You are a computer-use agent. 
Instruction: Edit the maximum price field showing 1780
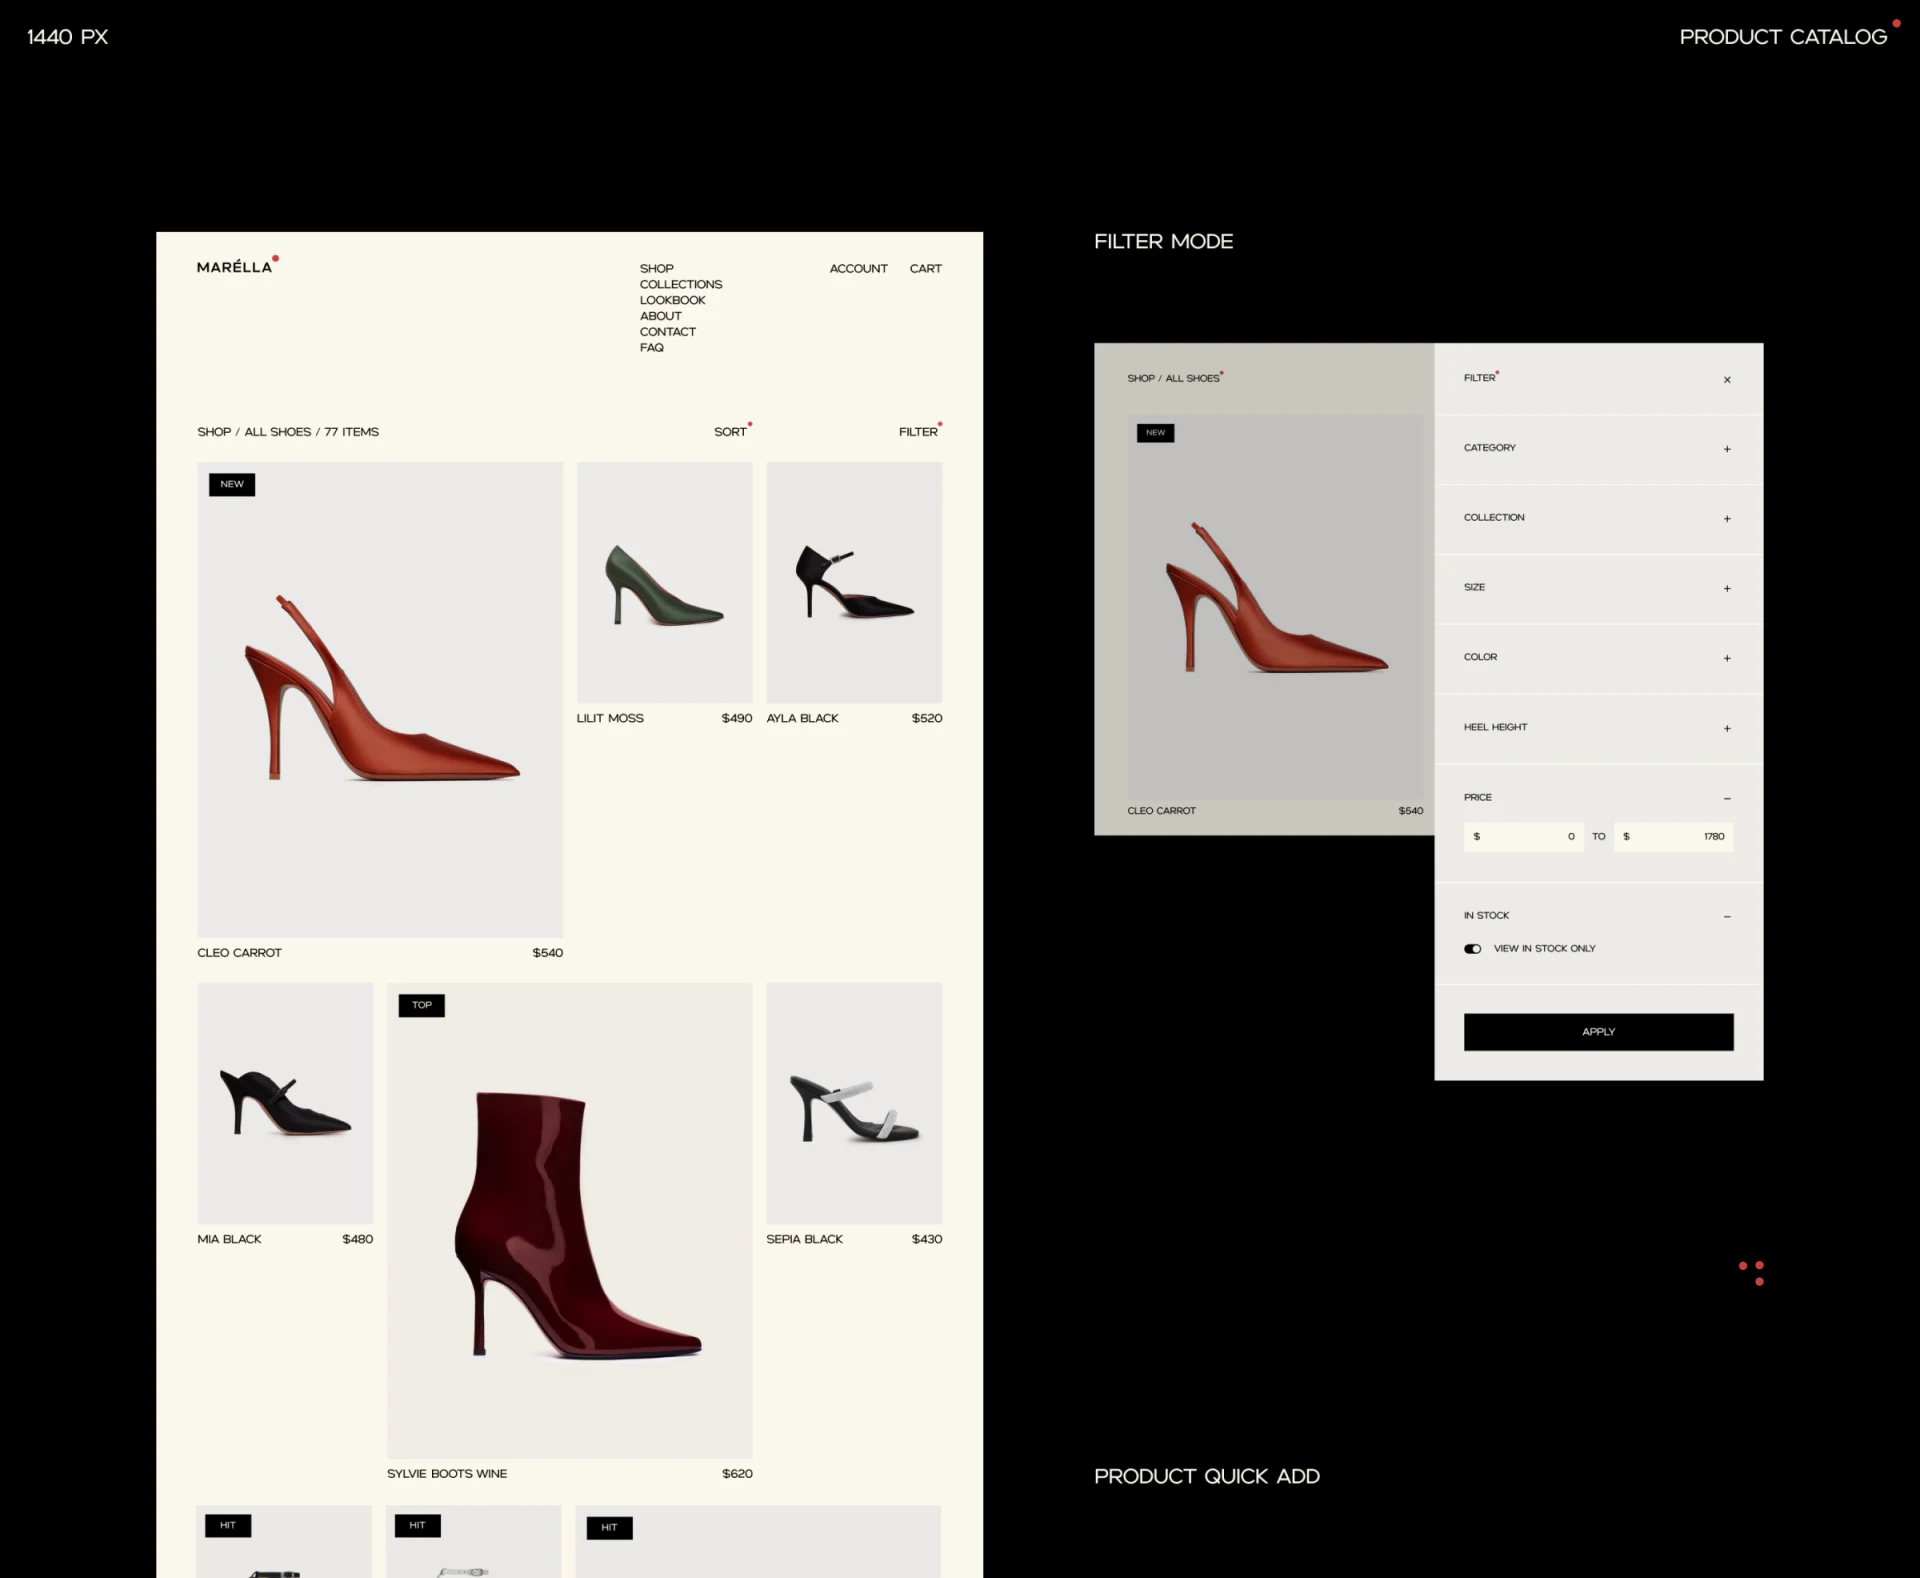(1673, 837)
